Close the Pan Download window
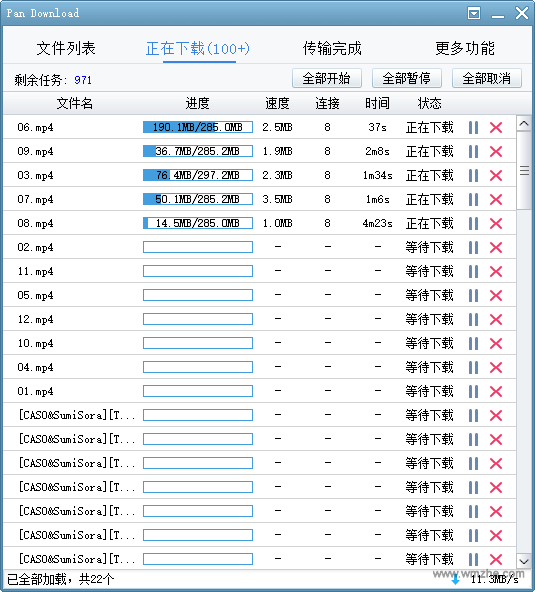 [522, 13]
